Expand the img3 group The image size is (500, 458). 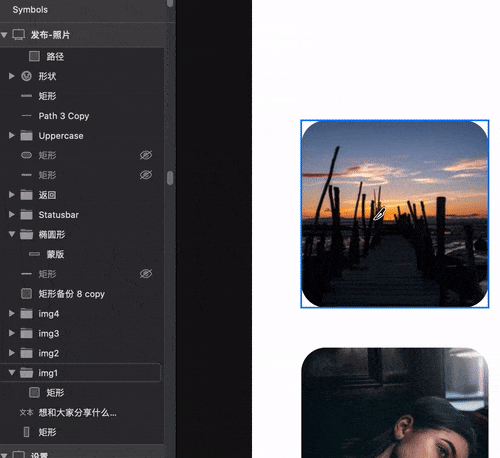12,333
